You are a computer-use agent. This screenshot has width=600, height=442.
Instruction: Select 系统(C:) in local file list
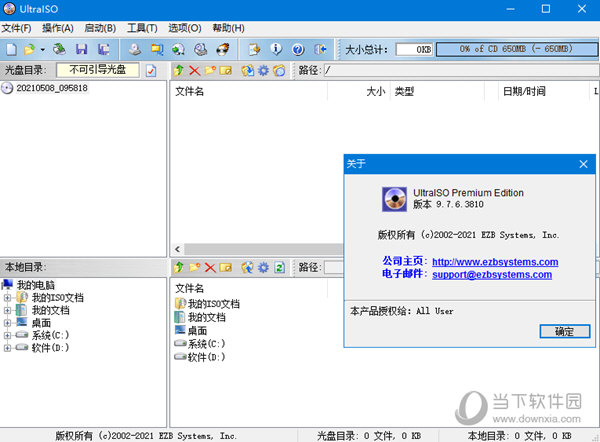(x=199, y=344)
